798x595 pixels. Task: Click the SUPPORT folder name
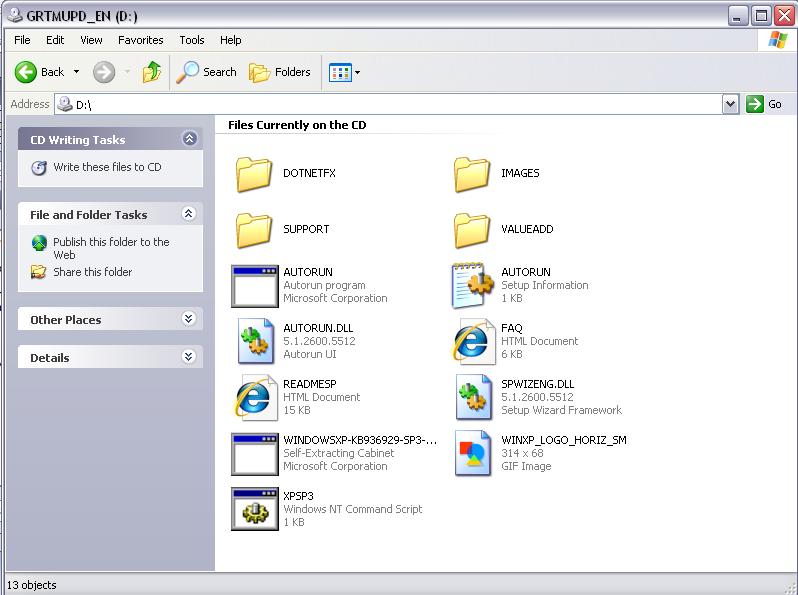point(306,229)
